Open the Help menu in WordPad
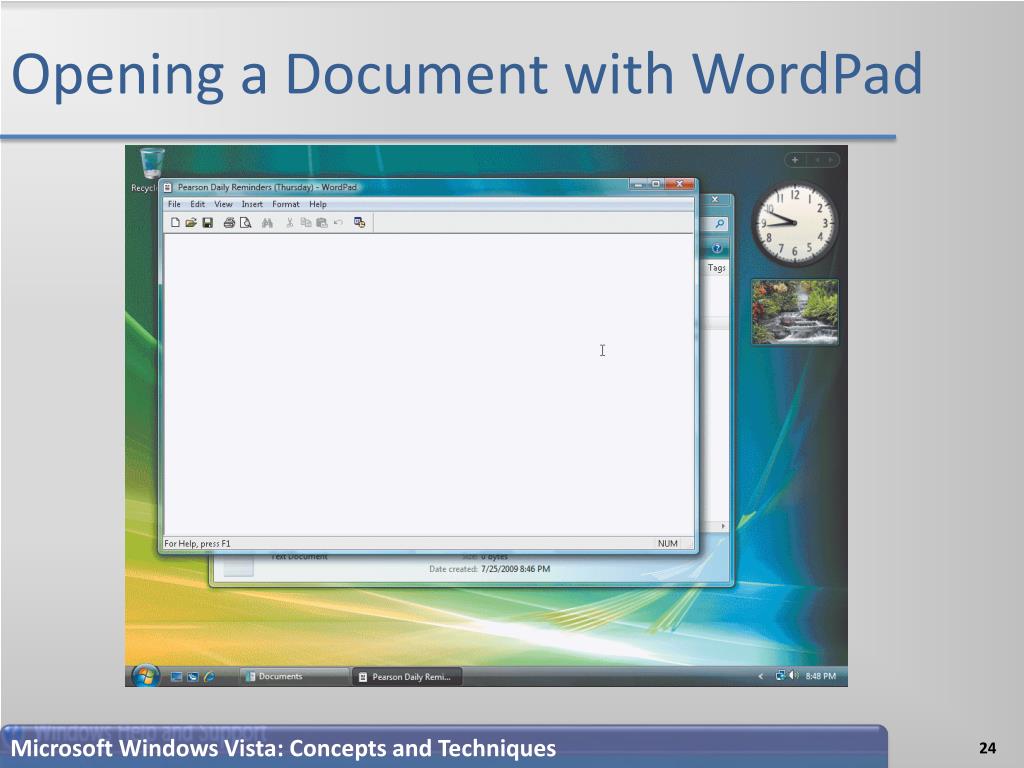 (x=318, y=204)
